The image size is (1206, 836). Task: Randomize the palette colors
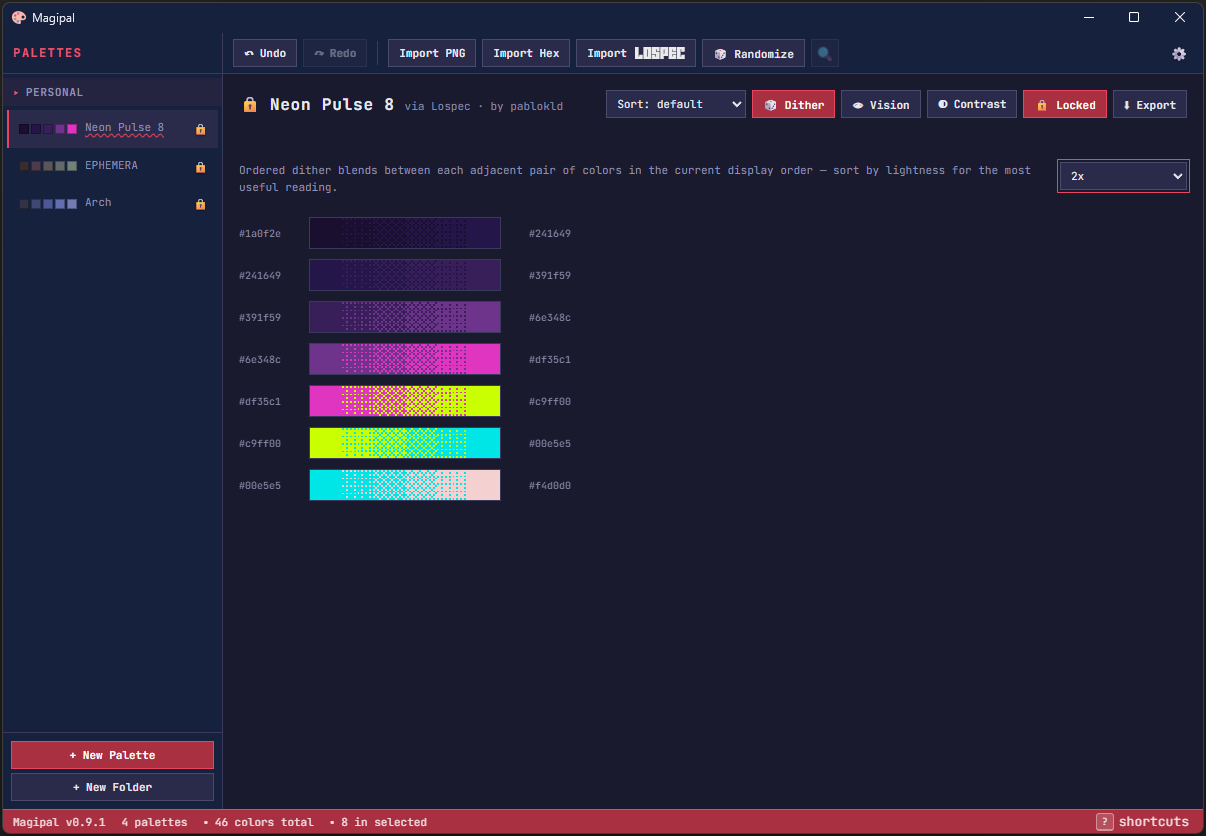pos(753,54)
